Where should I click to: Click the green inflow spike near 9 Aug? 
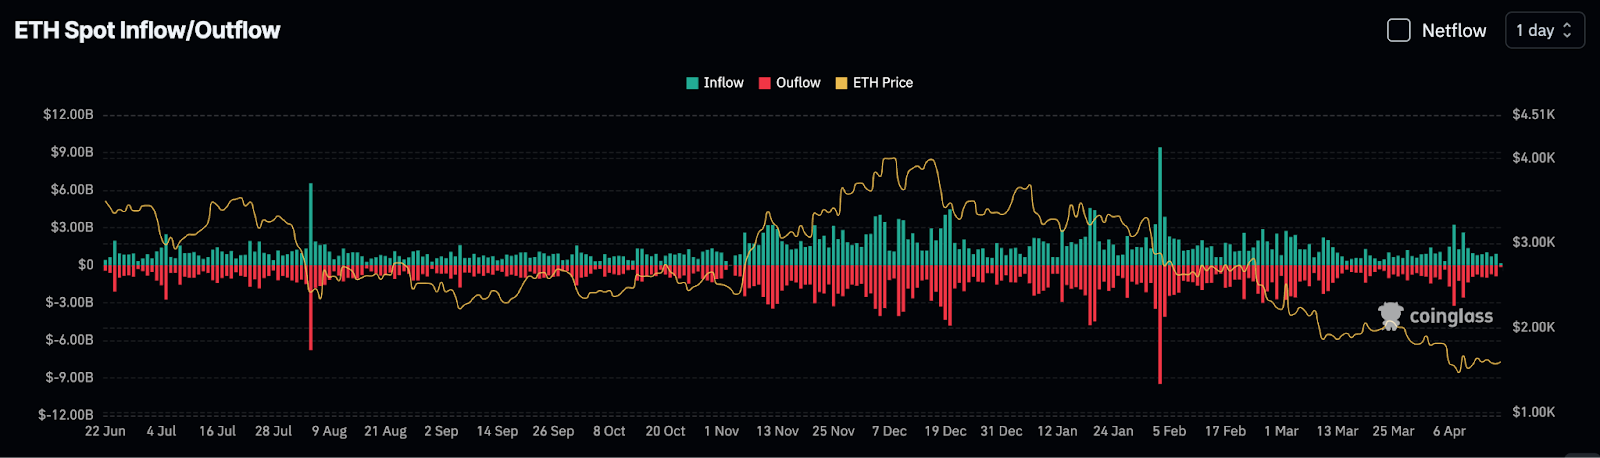click(311, 224)
